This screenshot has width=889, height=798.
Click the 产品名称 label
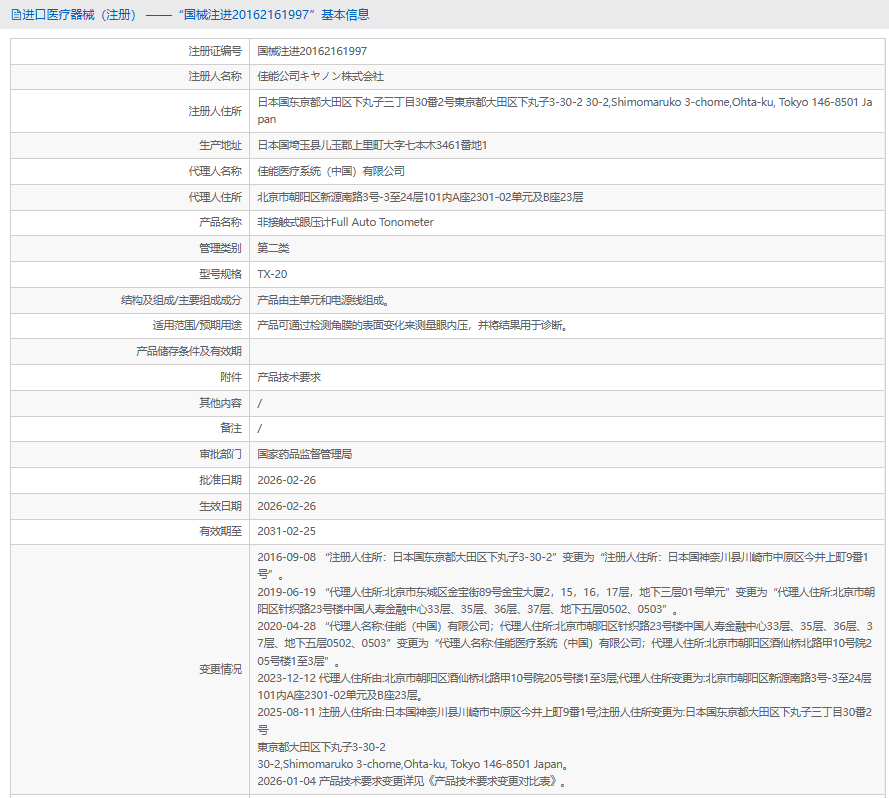pyautogui.click(x=220, y=222)
